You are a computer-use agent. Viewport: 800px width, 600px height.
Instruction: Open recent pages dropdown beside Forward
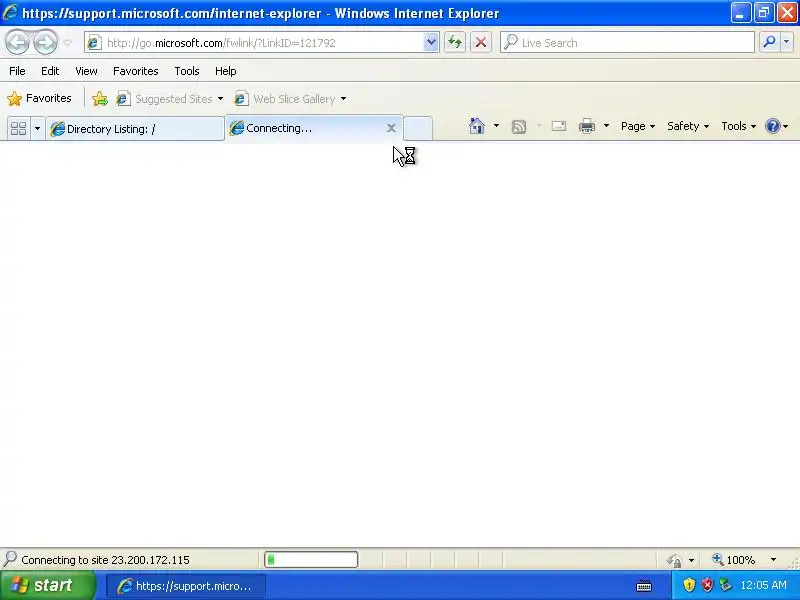coord(68,43)
